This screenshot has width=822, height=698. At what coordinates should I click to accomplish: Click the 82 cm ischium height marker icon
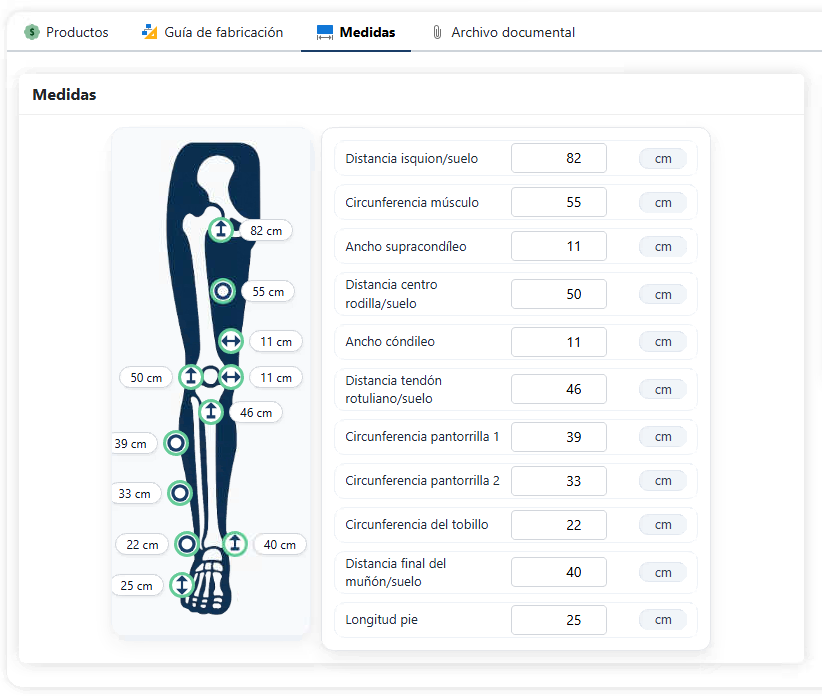pos(221,230)
